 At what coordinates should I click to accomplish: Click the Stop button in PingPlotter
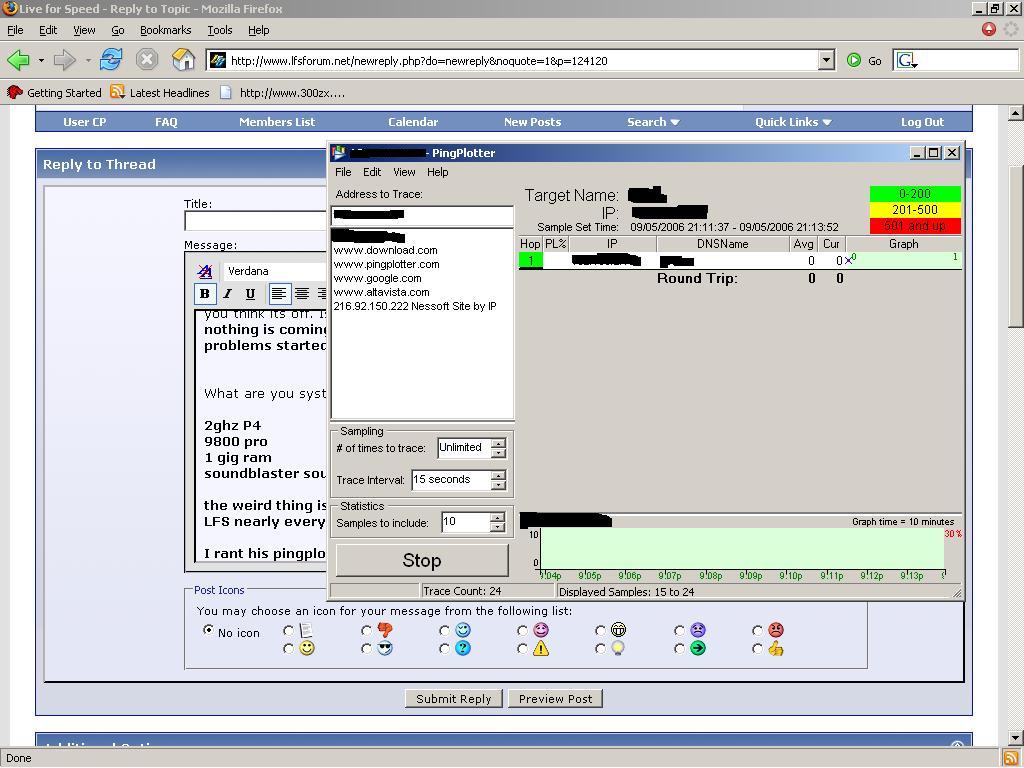pos(422,560)
